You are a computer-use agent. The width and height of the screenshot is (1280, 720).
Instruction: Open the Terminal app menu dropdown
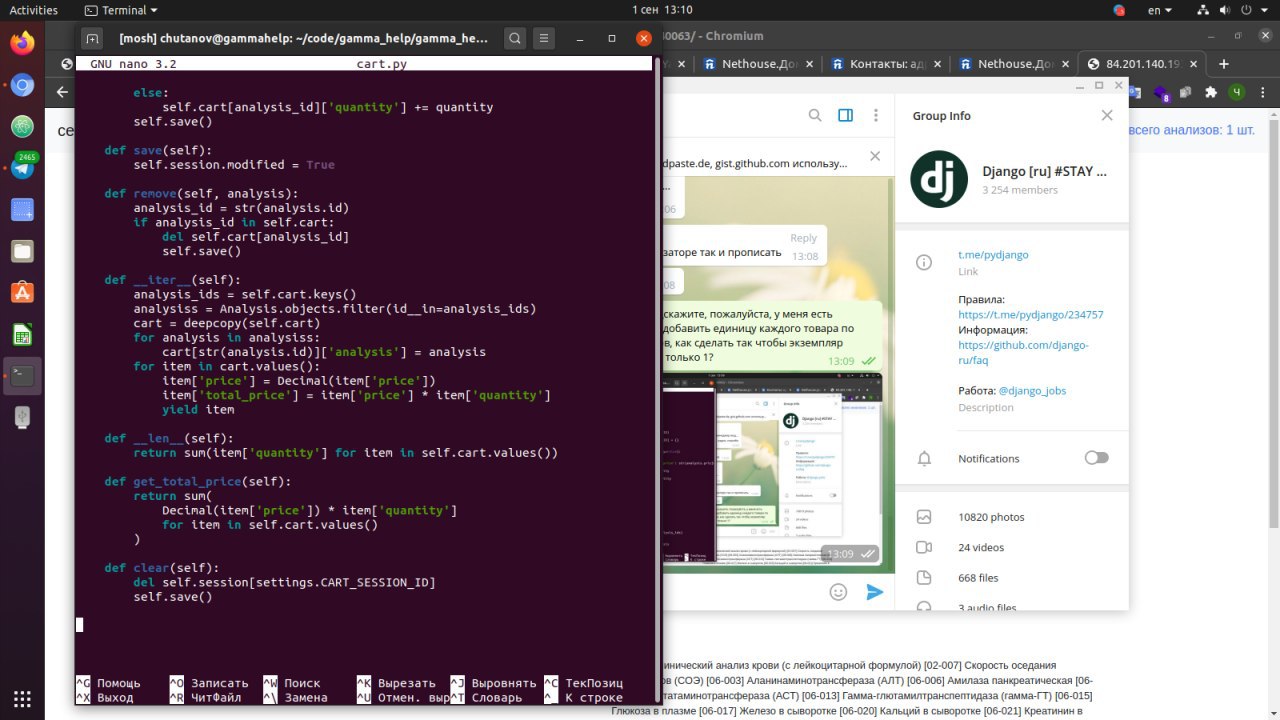pyautogui.click(x=121, y=10)
